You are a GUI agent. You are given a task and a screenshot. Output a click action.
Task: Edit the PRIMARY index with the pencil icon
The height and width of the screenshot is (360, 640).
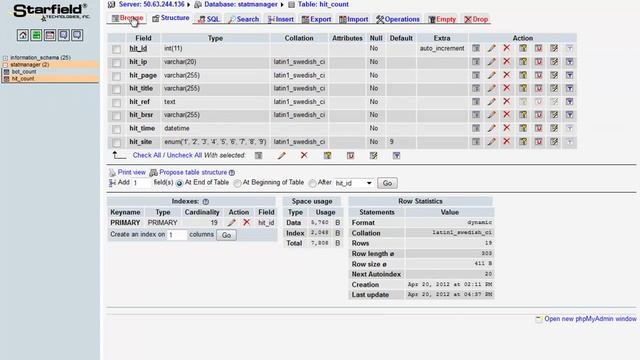(x=231, y=223)
